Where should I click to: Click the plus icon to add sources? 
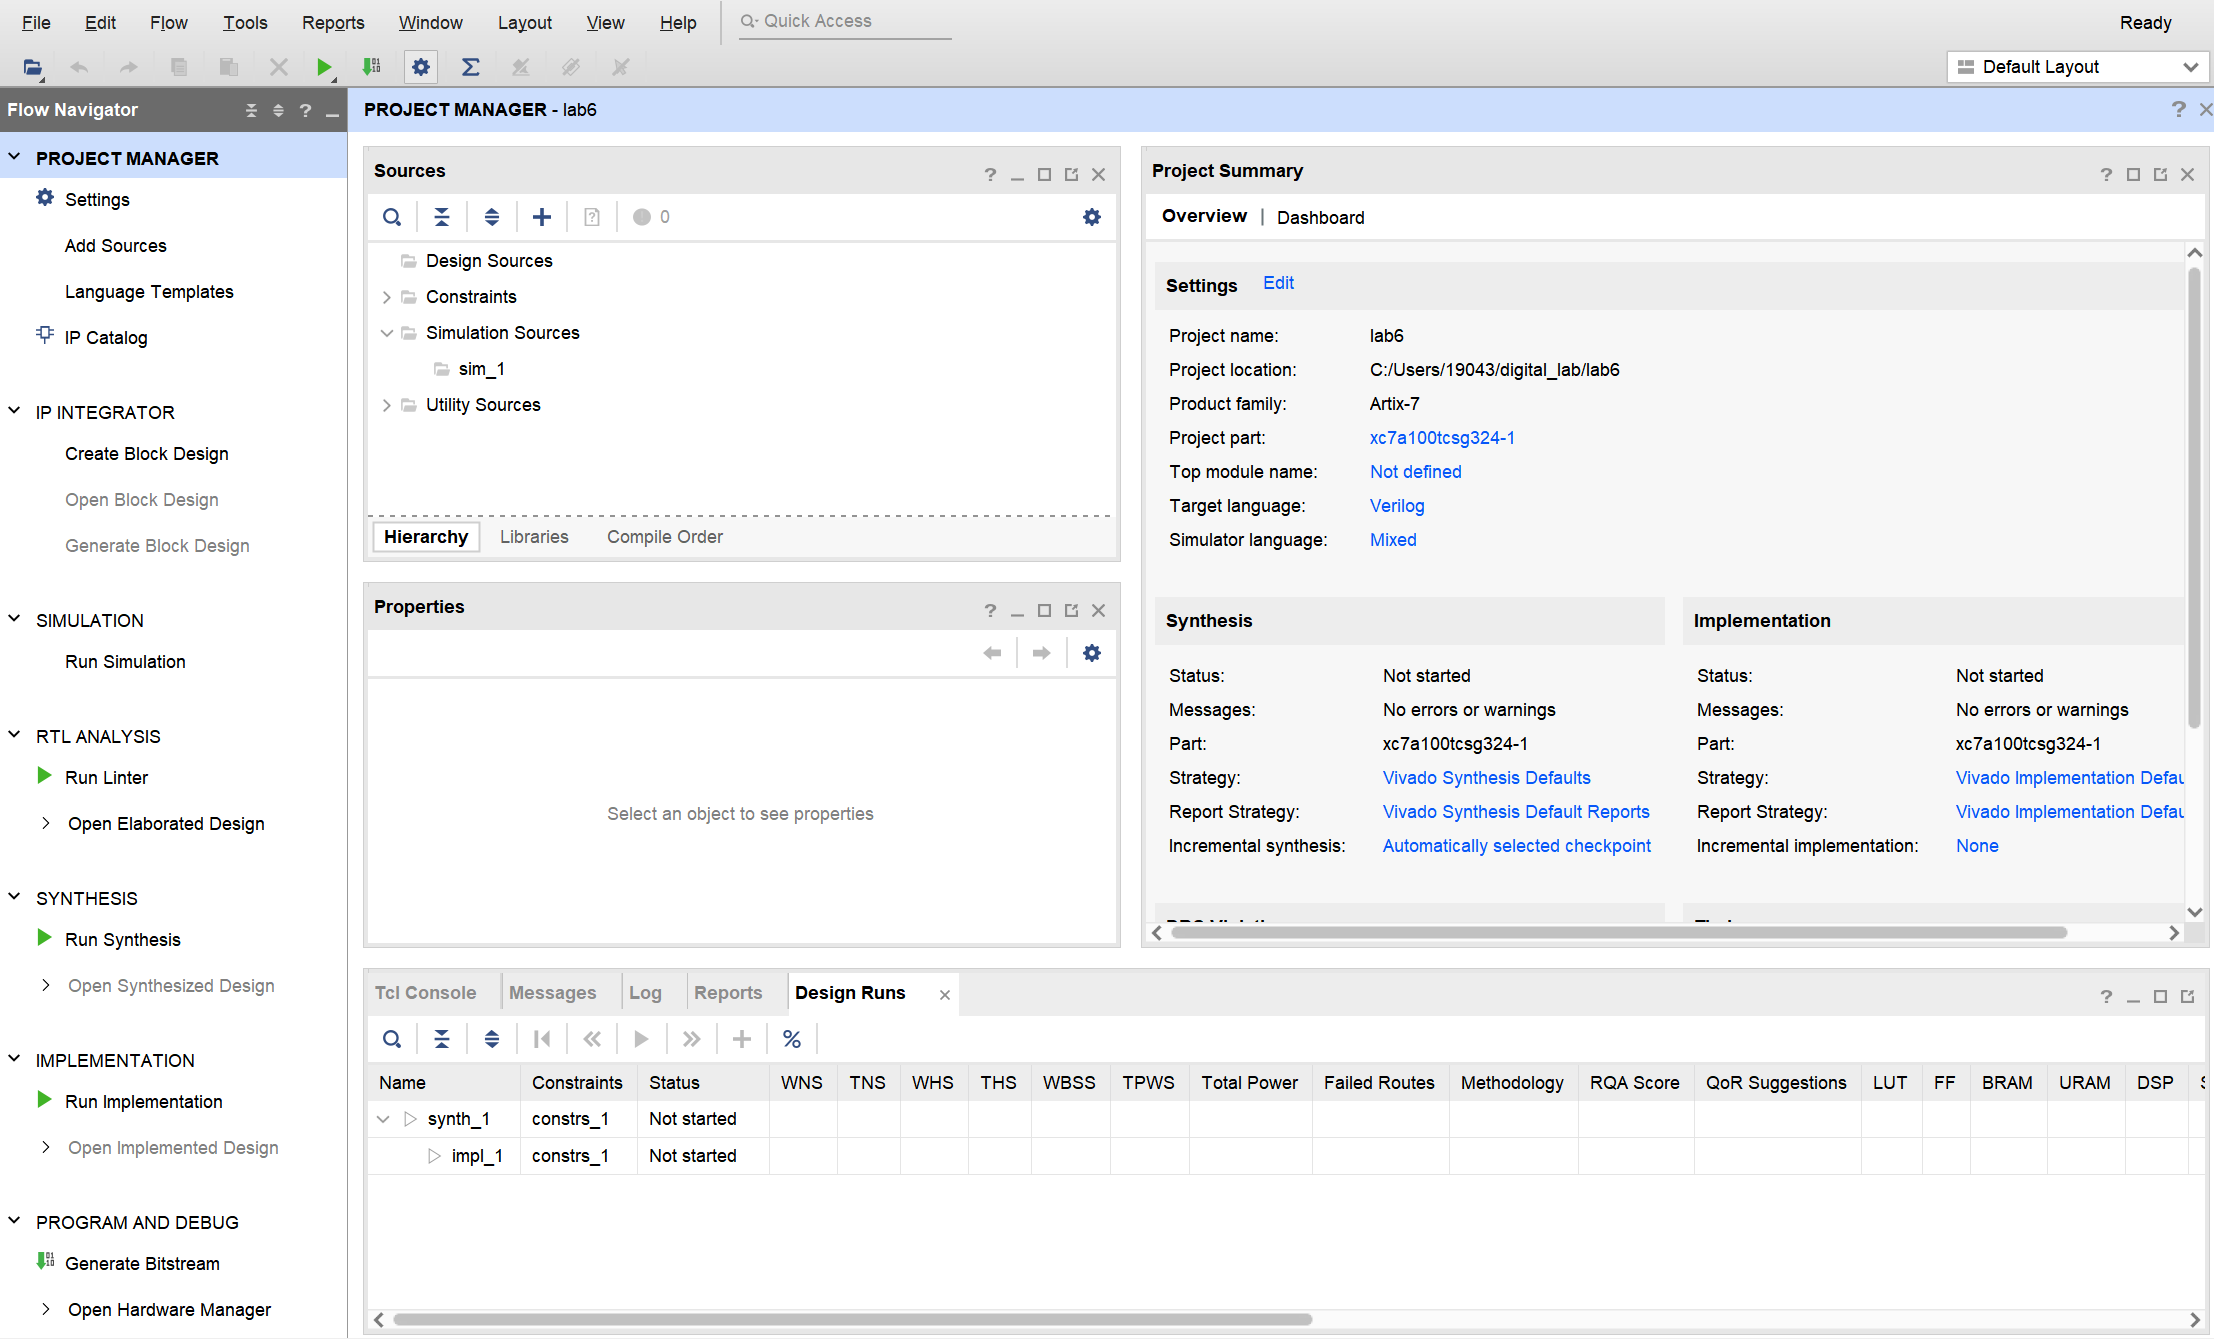point(542,217)
